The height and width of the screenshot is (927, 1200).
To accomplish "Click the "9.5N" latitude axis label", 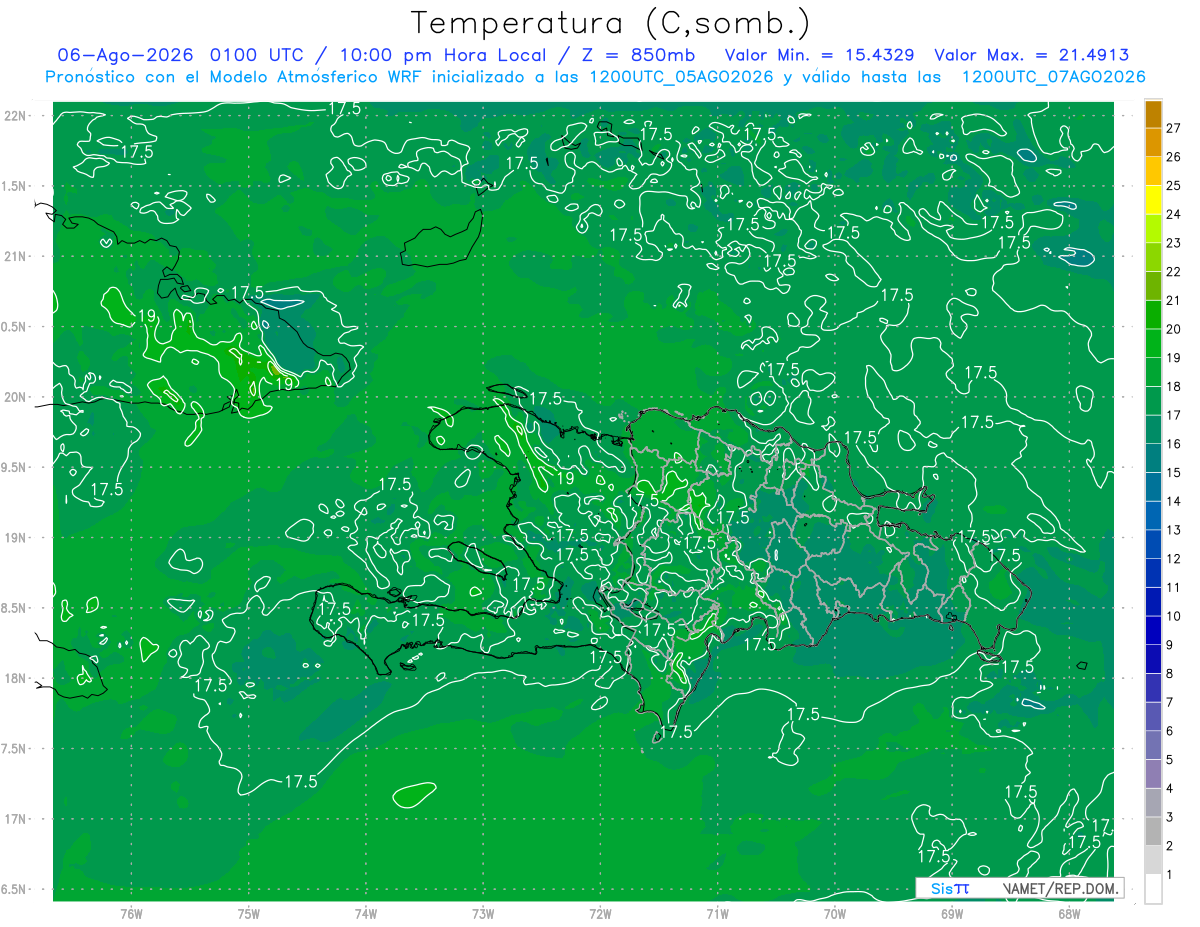I will (x=15, y=467).
